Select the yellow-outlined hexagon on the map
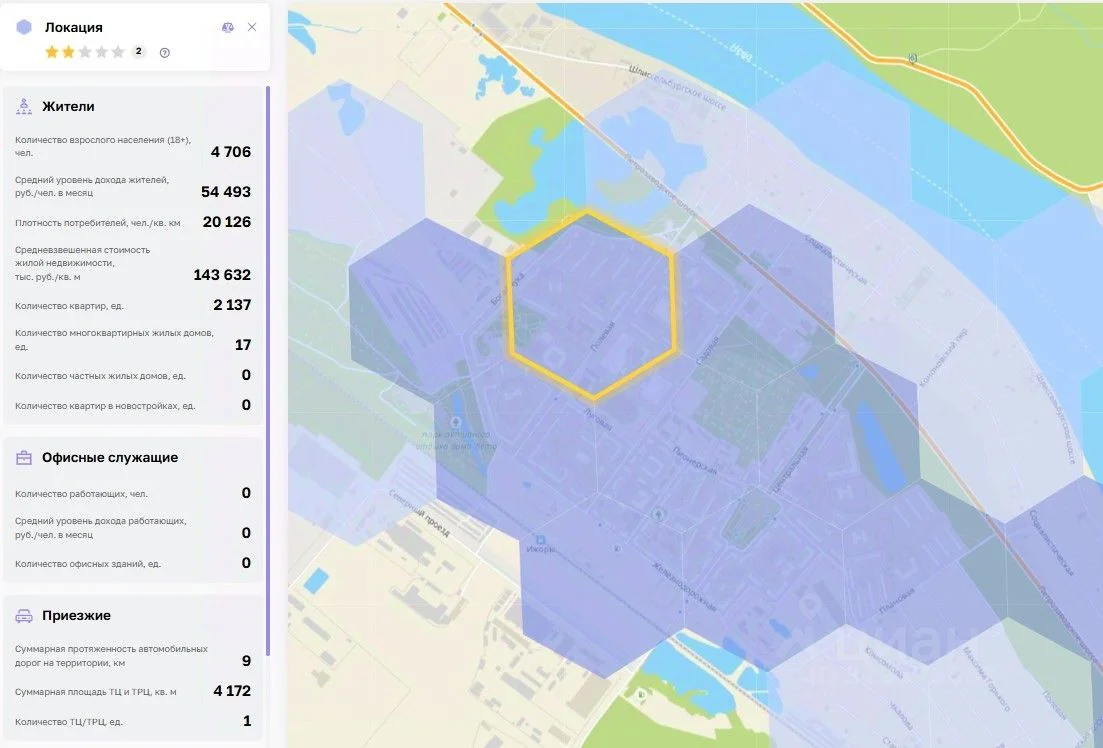This screenshot has height=748, width=1103. [591, 305]
